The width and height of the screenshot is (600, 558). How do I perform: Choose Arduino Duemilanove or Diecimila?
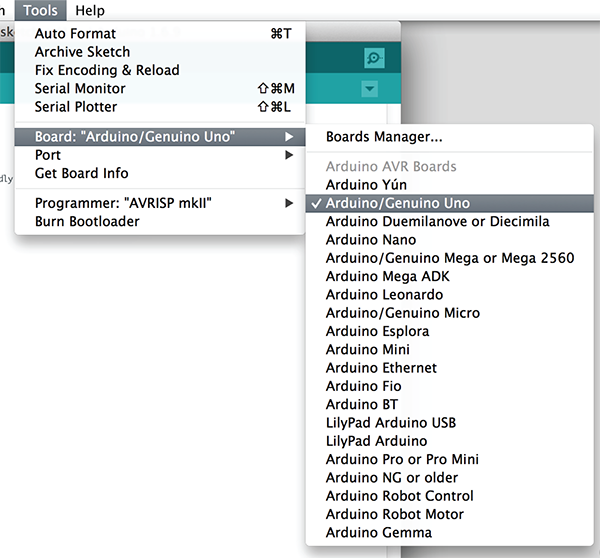pos(450,222)
